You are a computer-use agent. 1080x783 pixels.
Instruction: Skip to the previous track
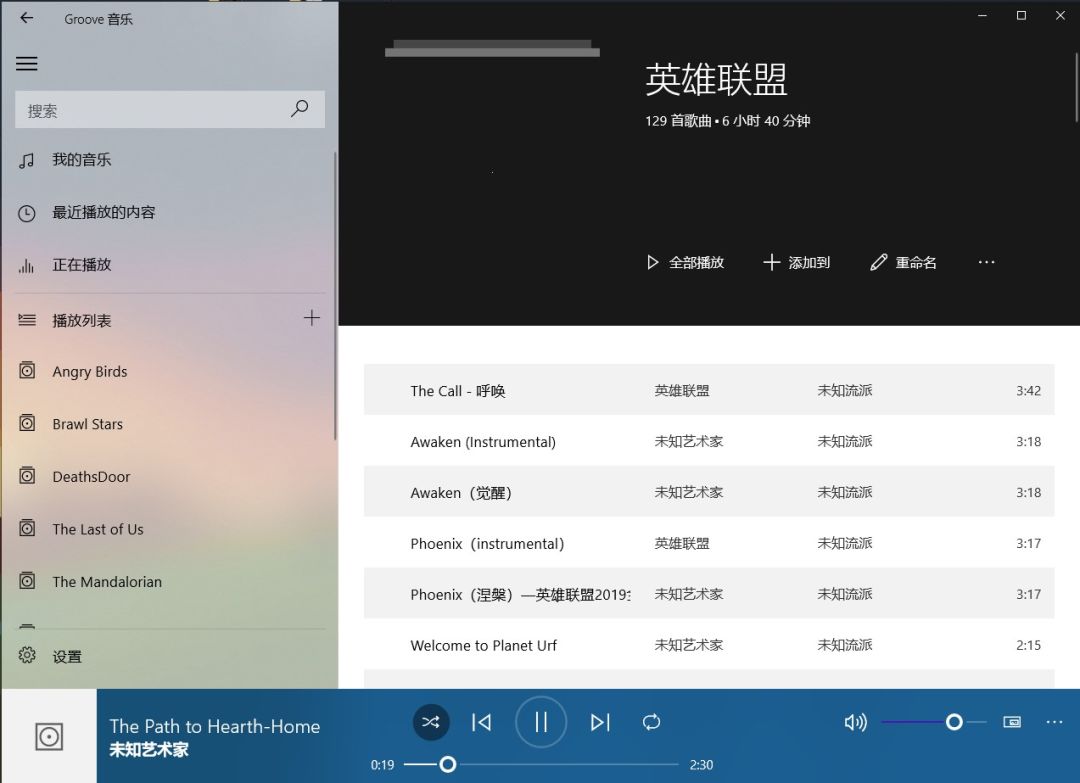tap(481, 722)
